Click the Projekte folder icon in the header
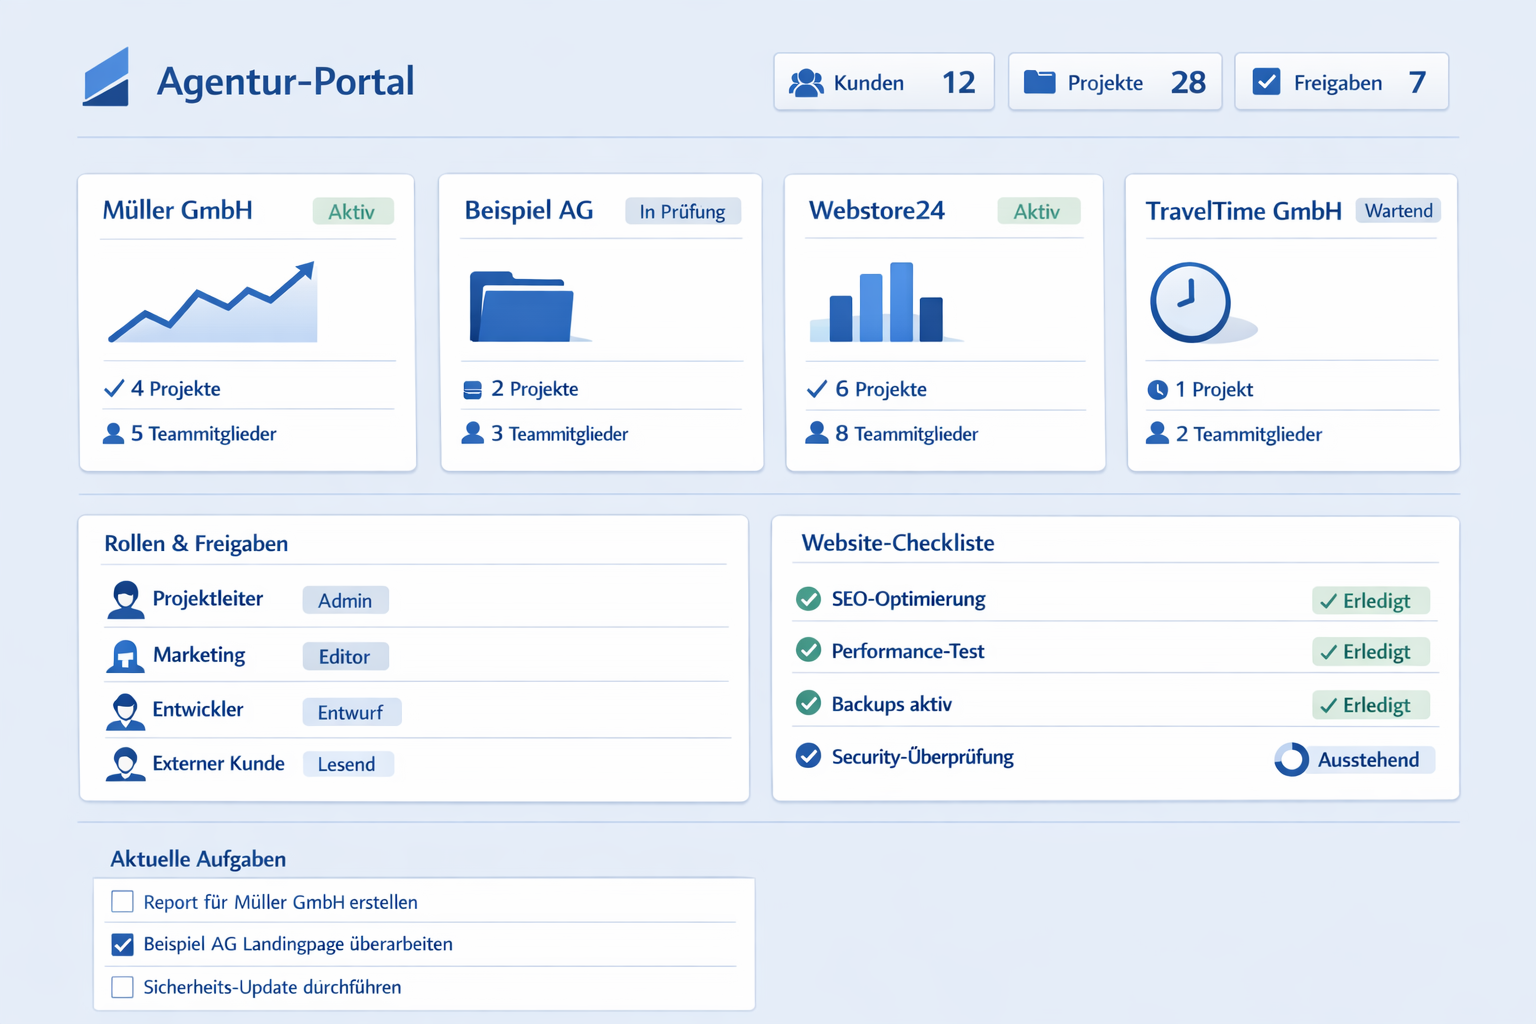1536x1024 pixels. pos(1037,82)
